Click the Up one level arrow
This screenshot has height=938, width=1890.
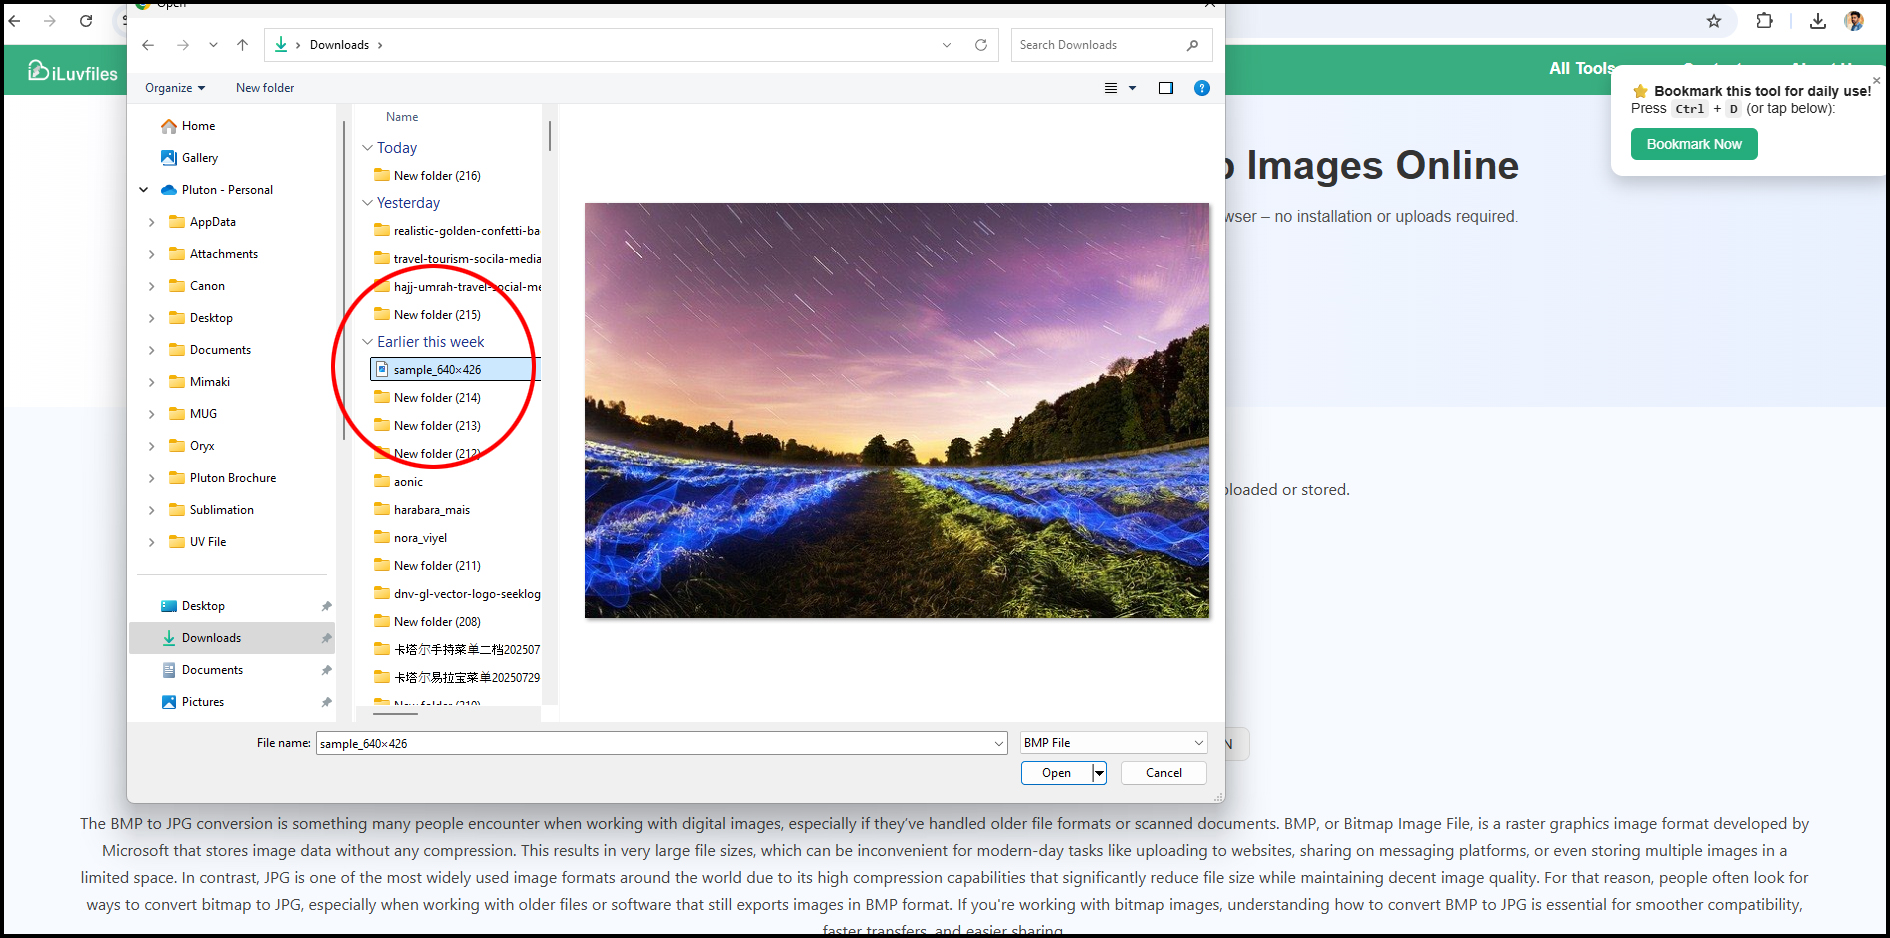tap(242, 45)
